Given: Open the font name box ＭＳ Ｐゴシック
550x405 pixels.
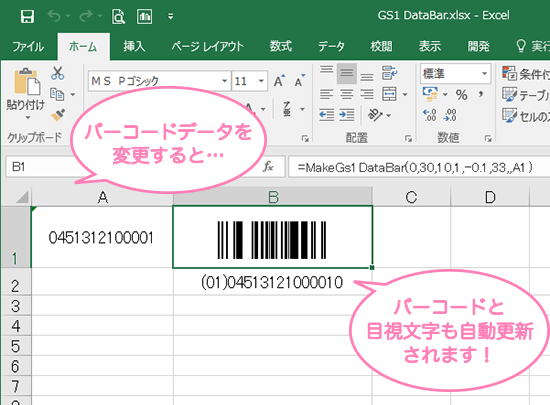Looking at the screenshot, I should [159, 81].
